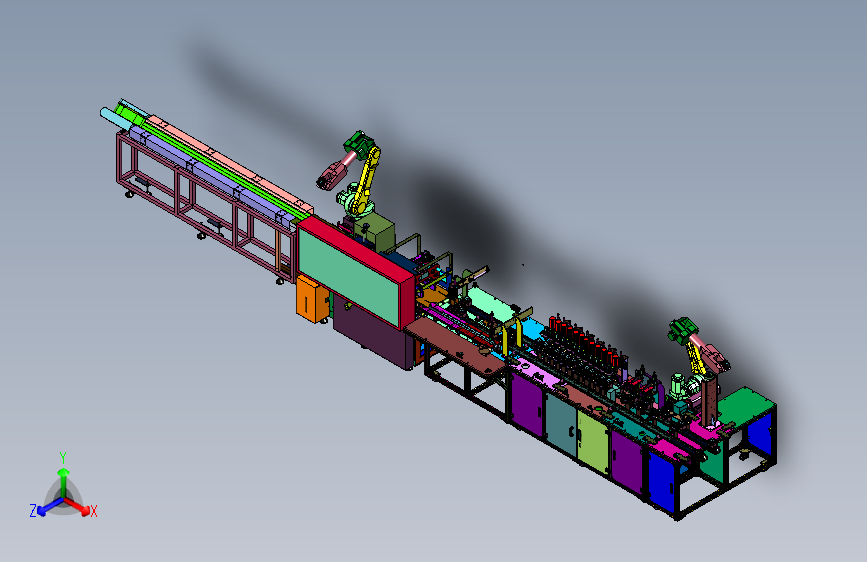Select the yellow robot arm near the feed conveyor
Screen dimensions: 867x562
tap(367, 178)
